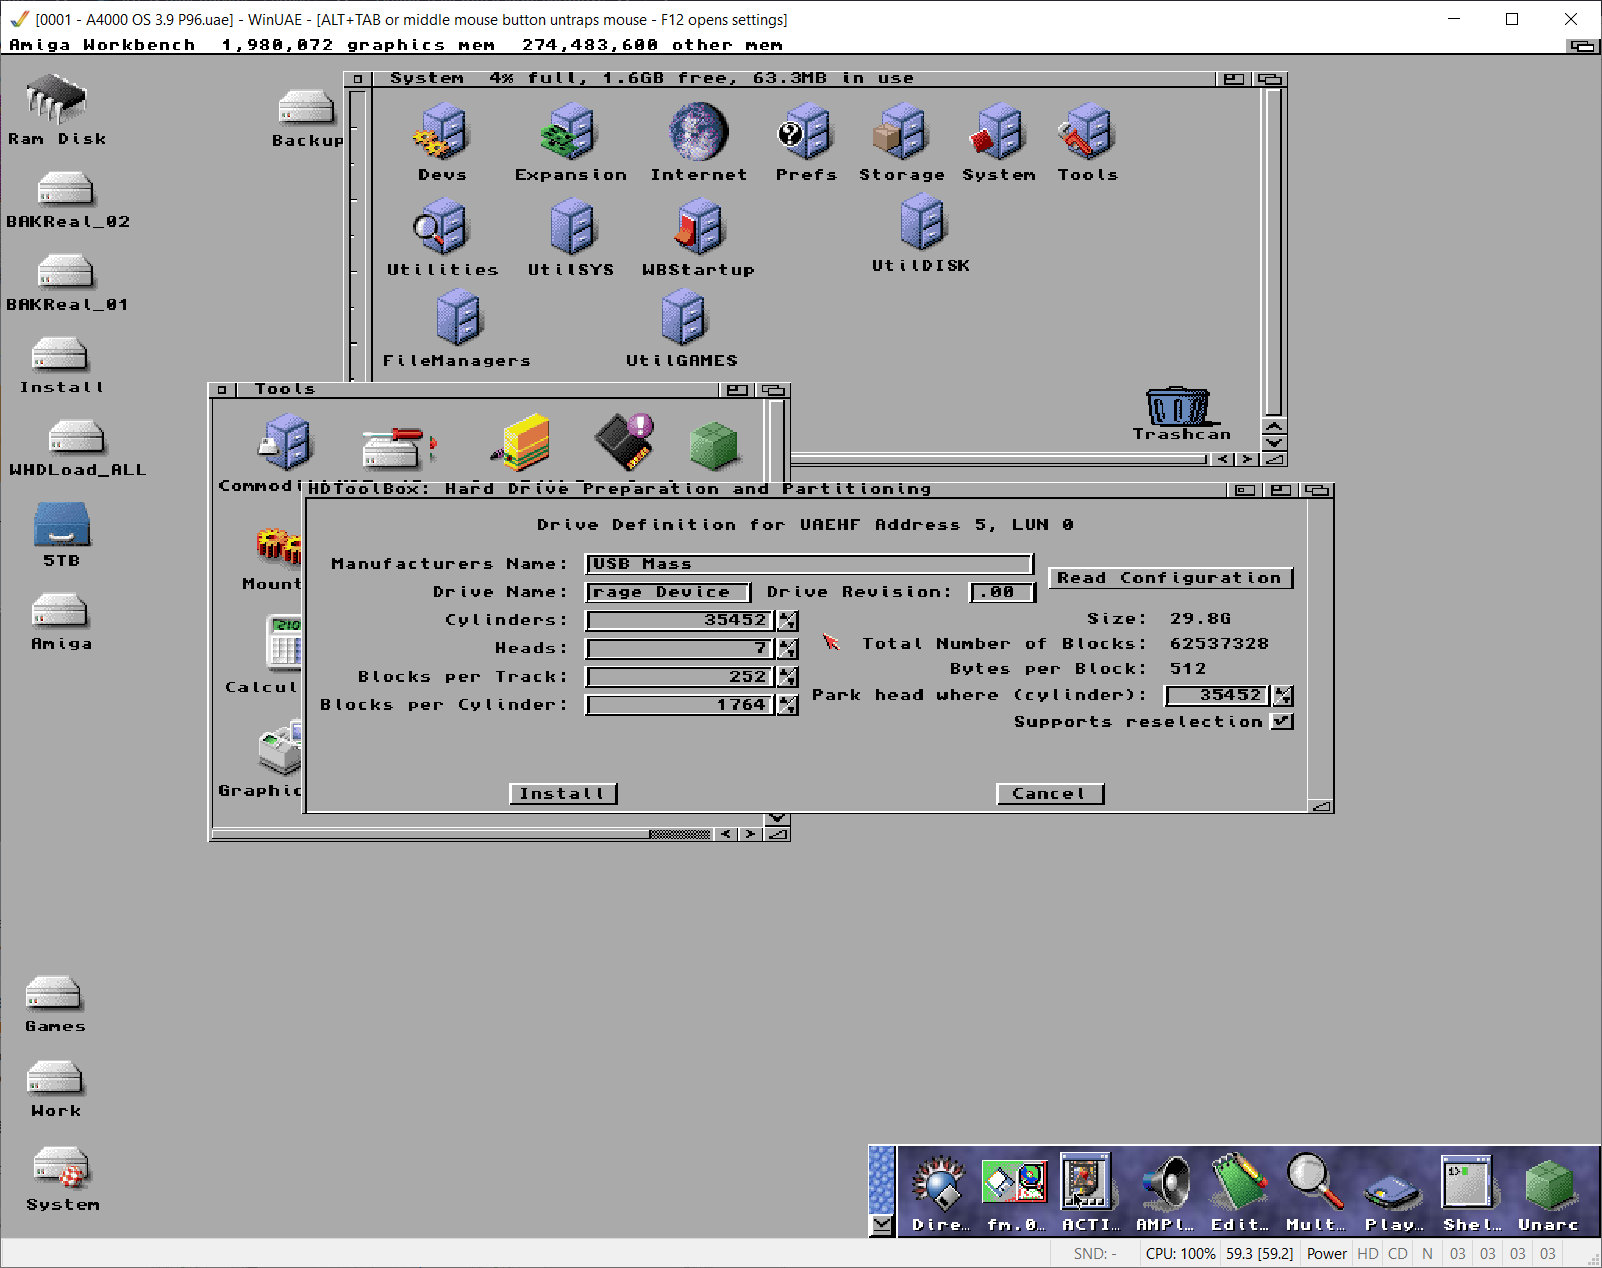Open the 5TB drawer icon
The height and width of the screenshot is (1268, 1602).
(x=62, y=523)
